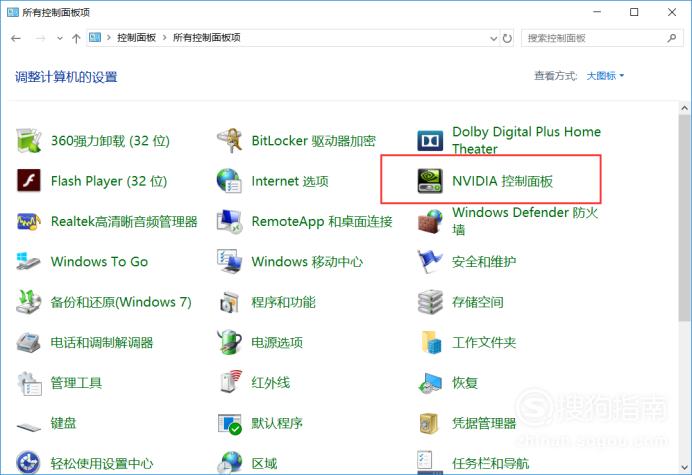
Task: Go up one level with up arrow
Action: (76, 38)
